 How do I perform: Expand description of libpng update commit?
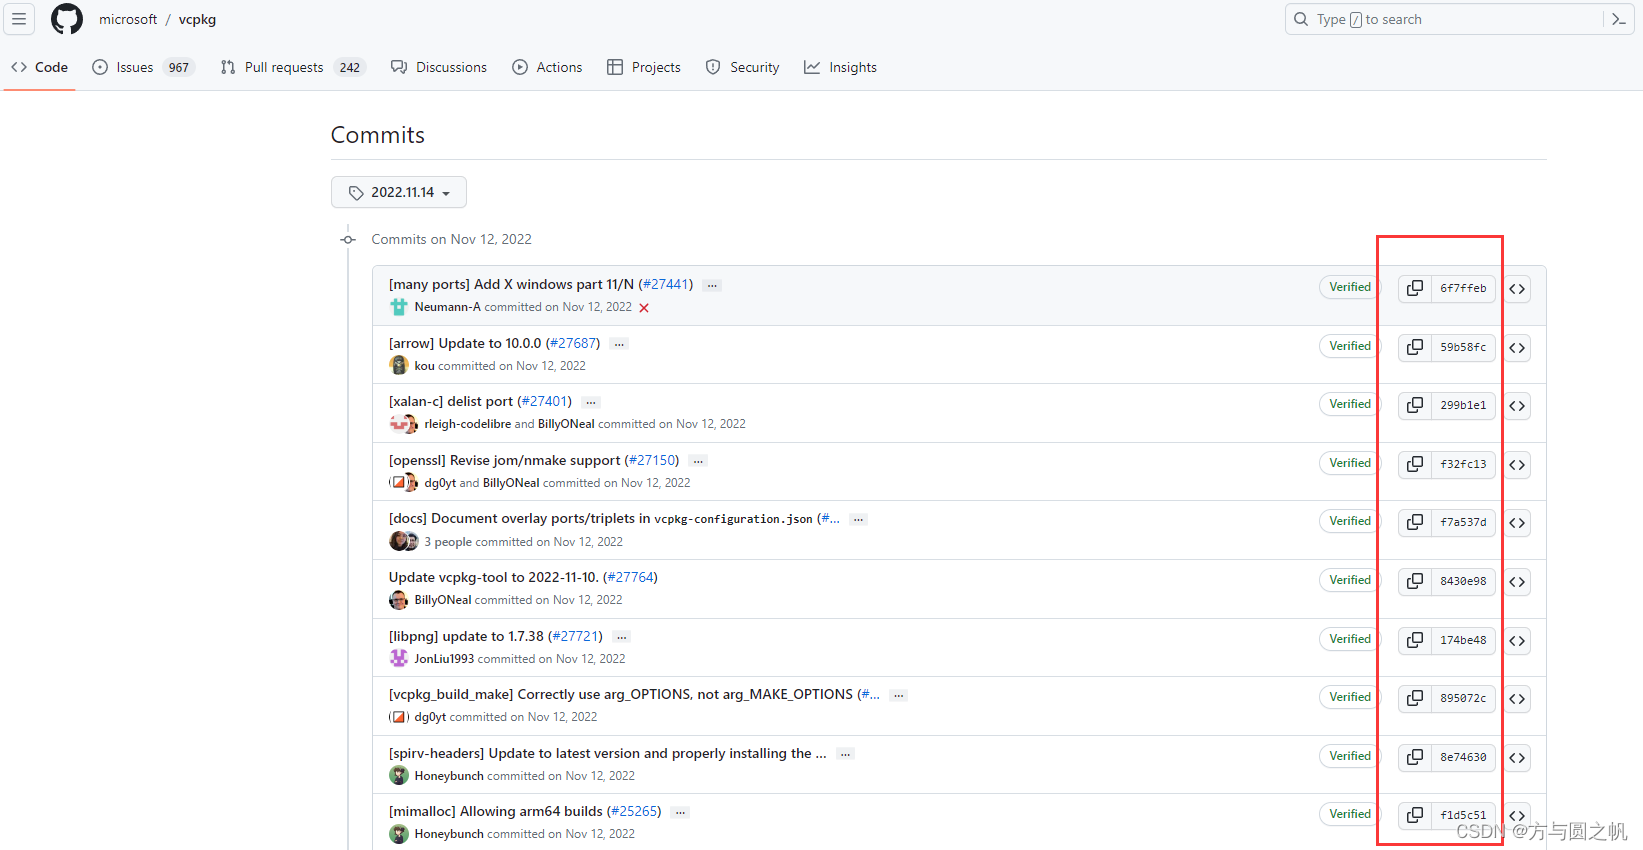(621, 637)
